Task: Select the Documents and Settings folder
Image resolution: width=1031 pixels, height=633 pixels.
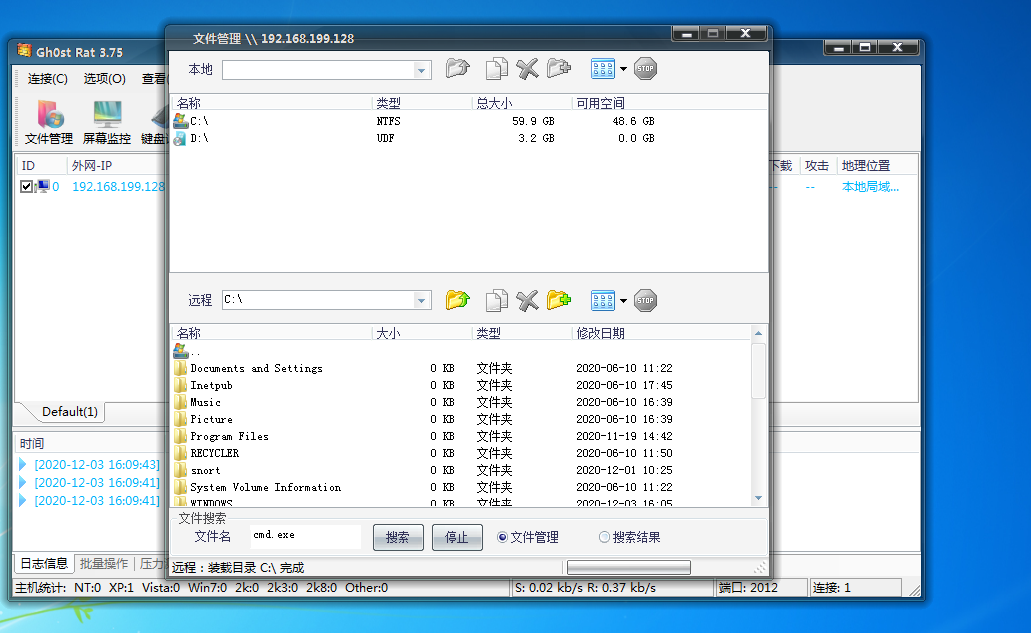Action: 256,368
